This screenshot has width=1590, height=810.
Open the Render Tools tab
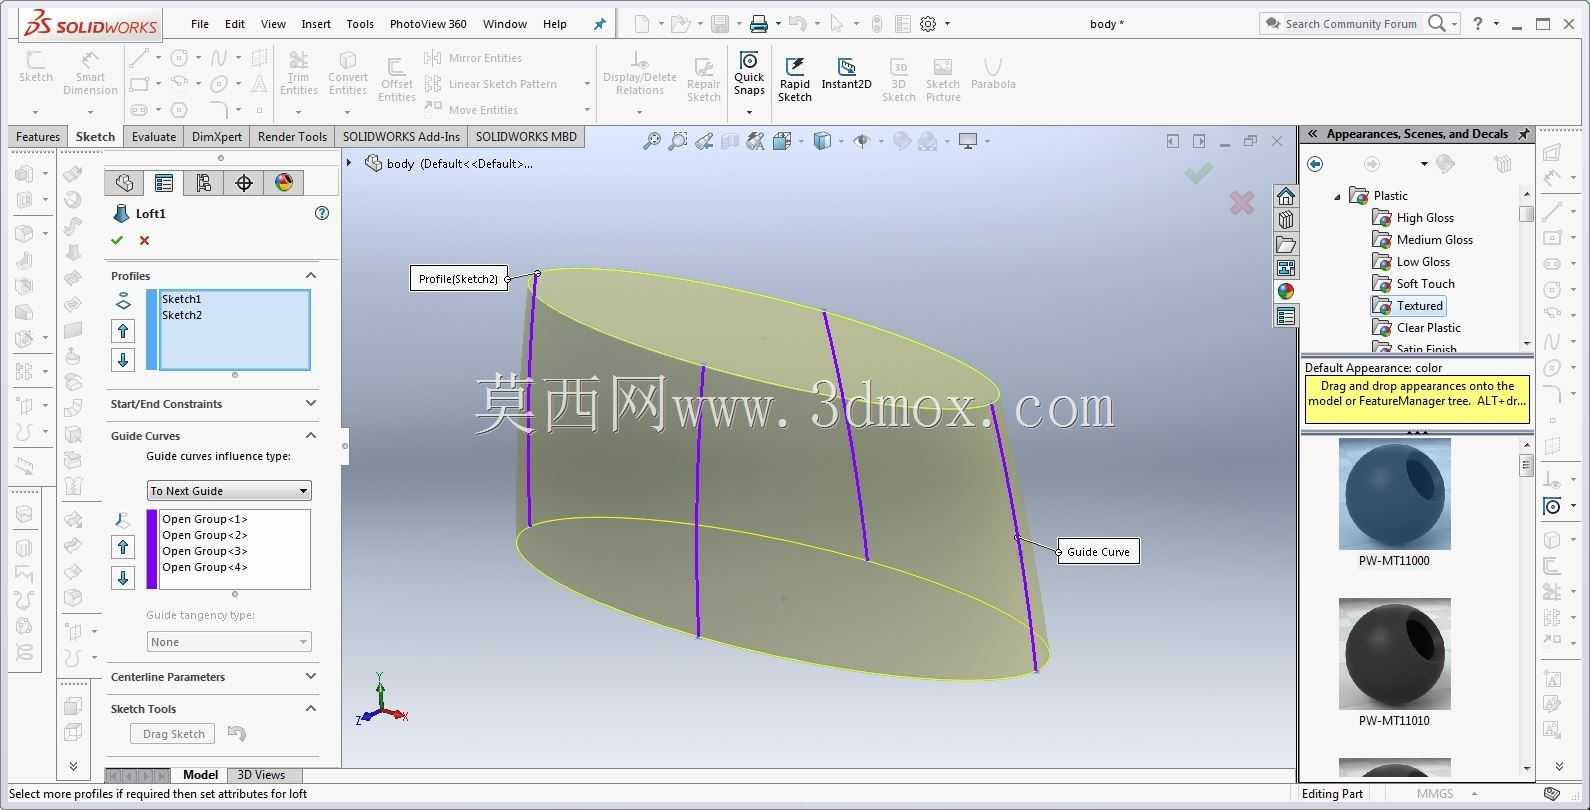(x=292, y=137)
